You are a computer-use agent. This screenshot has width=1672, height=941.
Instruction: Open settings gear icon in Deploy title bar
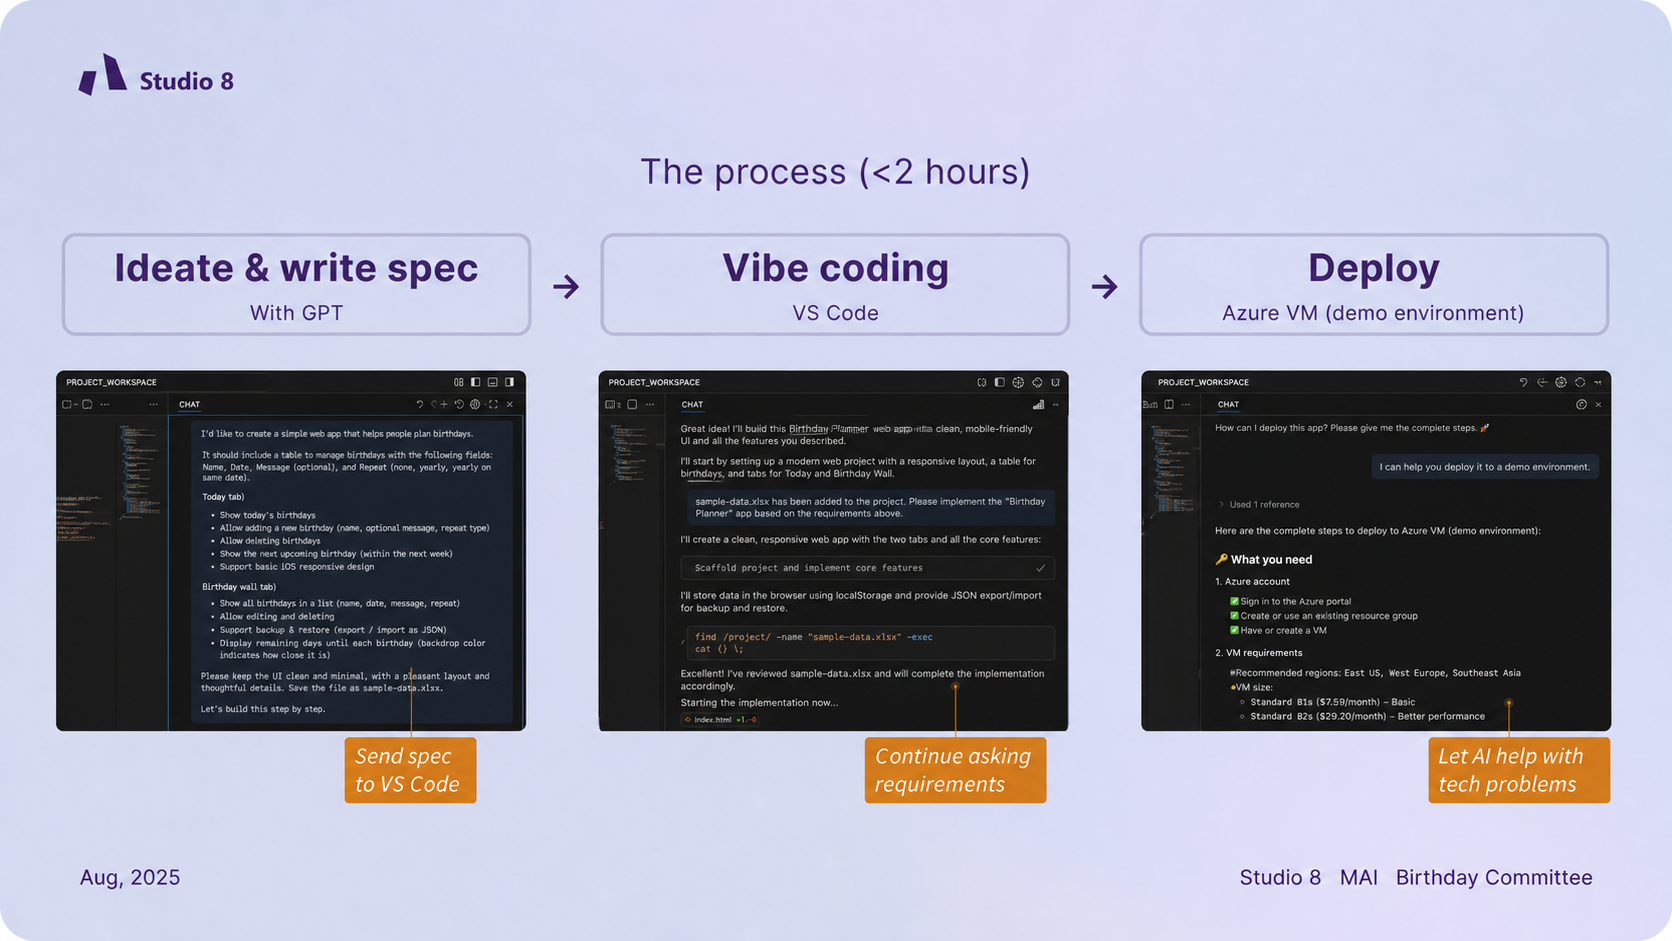point(1561,382)
